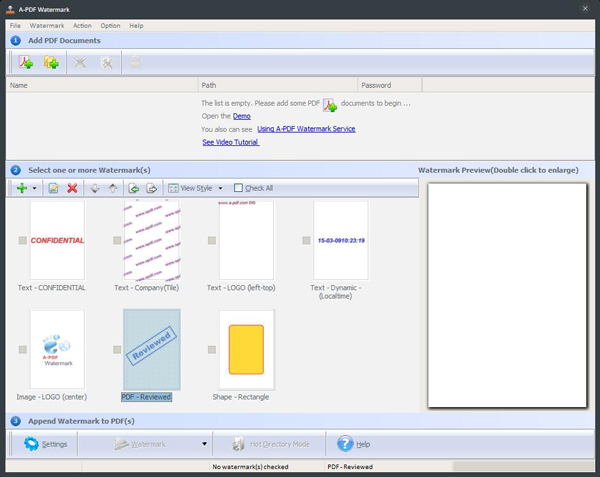Viewport: 600px width, 477px height.
Task: Sort by the Path column header
Action: [278, 85]
